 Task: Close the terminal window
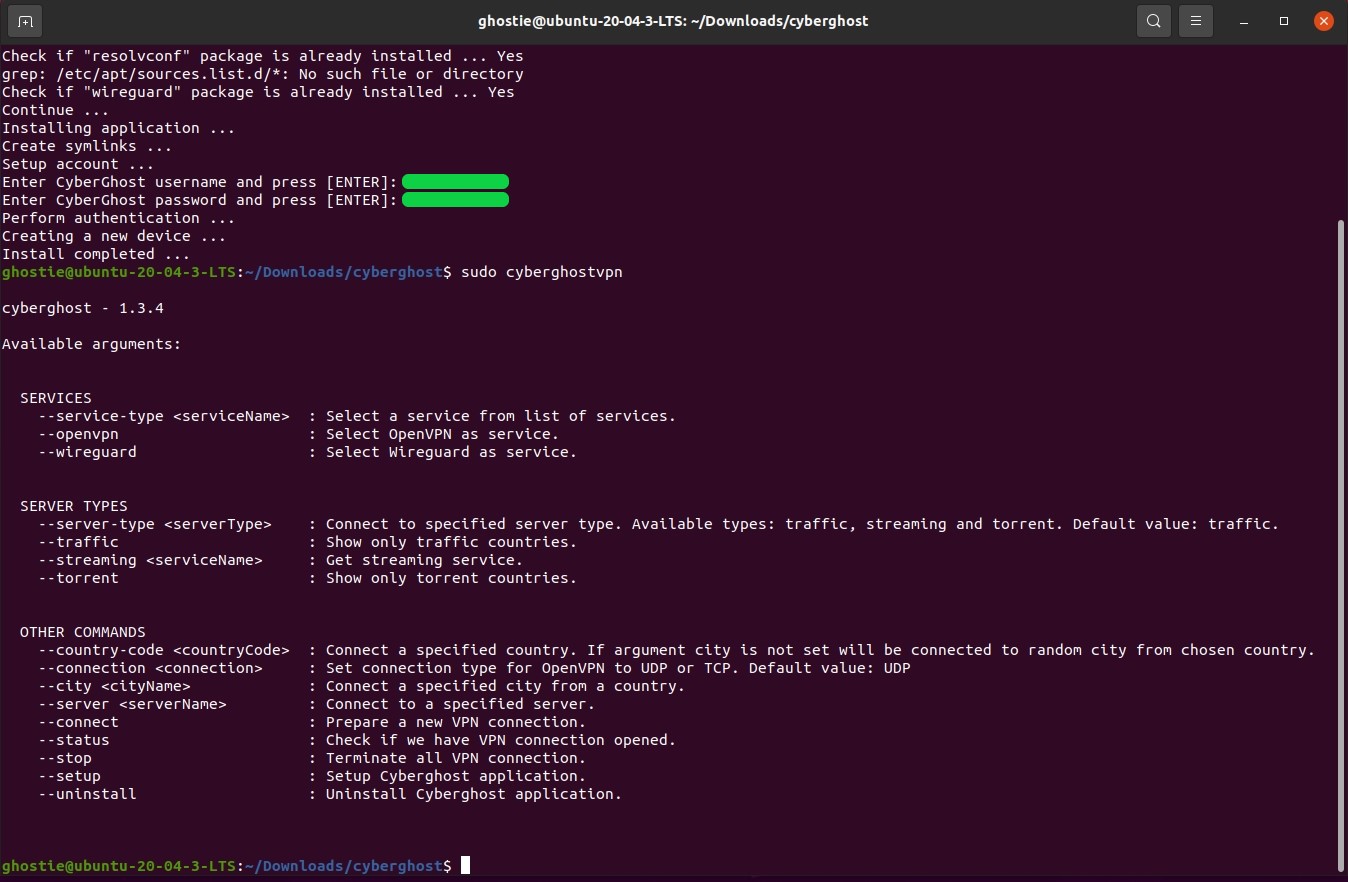(x=1324, y=21)
